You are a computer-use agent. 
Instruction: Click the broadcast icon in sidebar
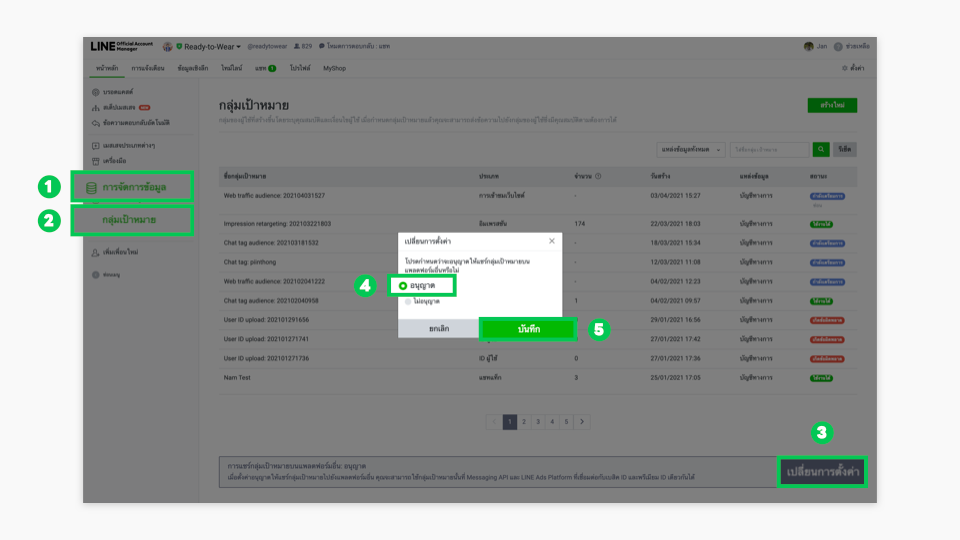pos(95,92)
